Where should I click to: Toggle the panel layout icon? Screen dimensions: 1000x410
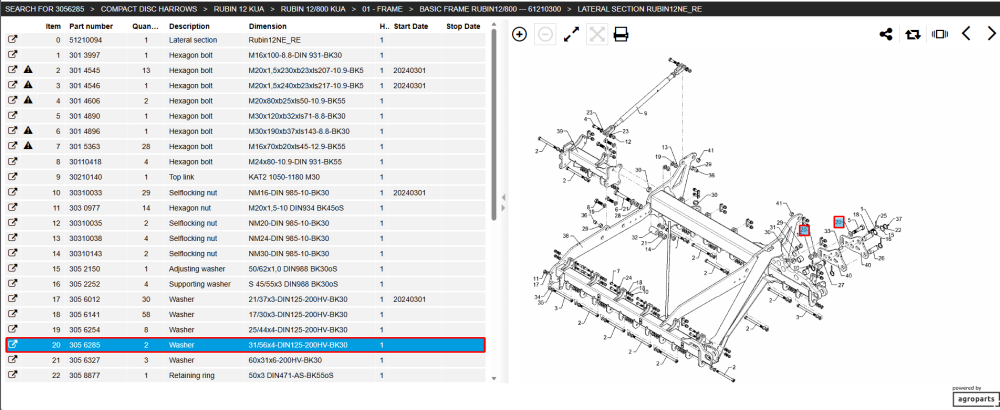pyautogui.click(x=939, y=34)
